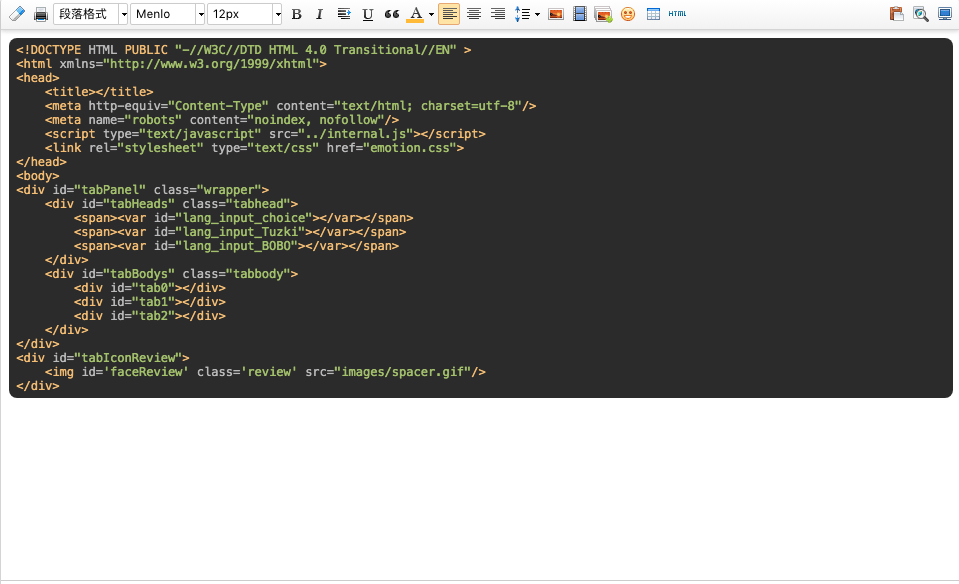Click the tab1 div line
This screenshot has height=584, width=959.
tap(150, 301)
